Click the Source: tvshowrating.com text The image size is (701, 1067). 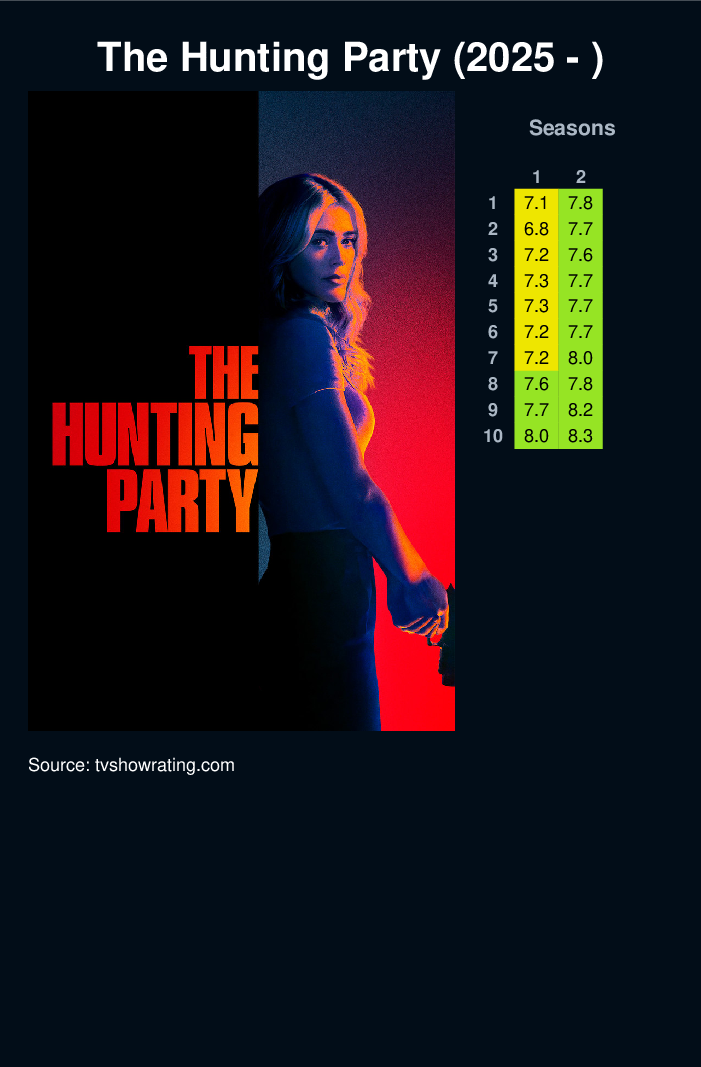point(131,765)
